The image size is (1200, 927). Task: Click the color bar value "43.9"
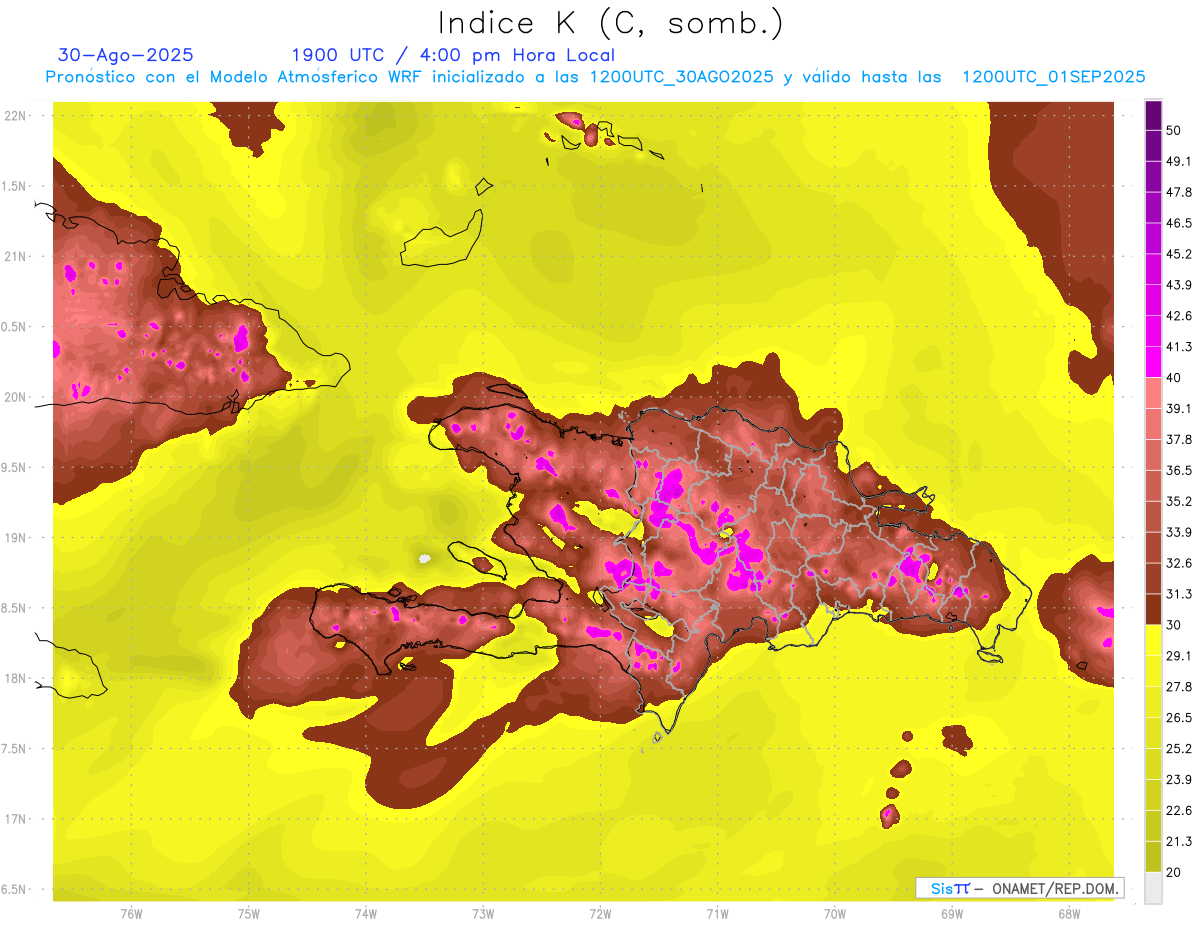point(1178,285)
